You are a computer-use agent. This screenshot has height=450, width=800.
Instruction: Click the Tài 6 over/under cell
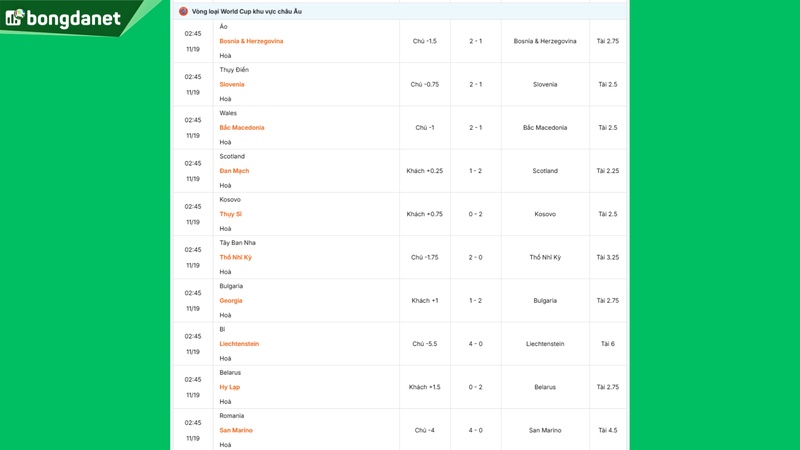click(608, 344)
